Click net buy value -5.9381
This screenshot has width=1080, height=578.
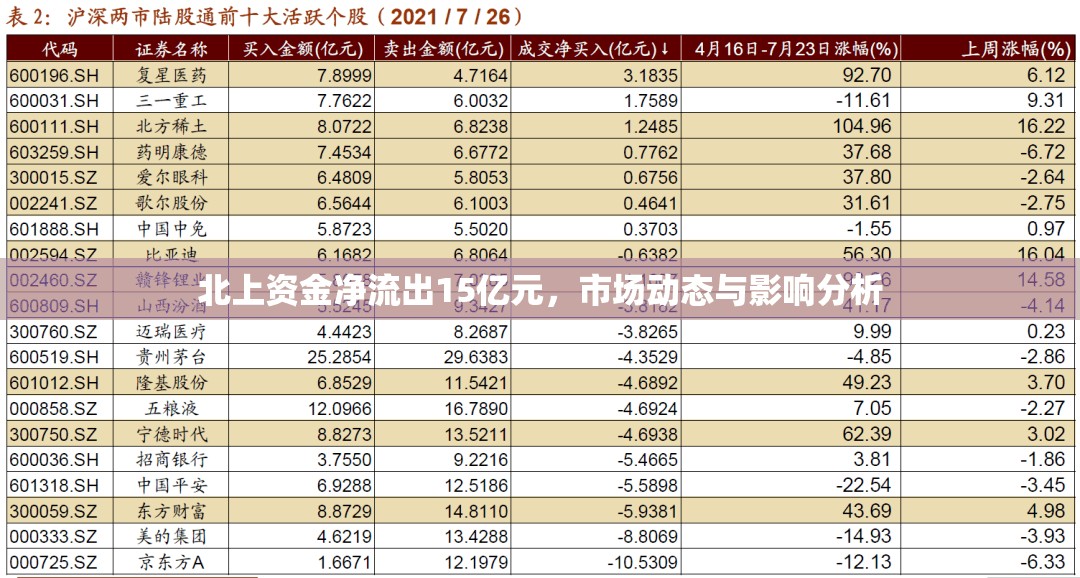(647, 511)
